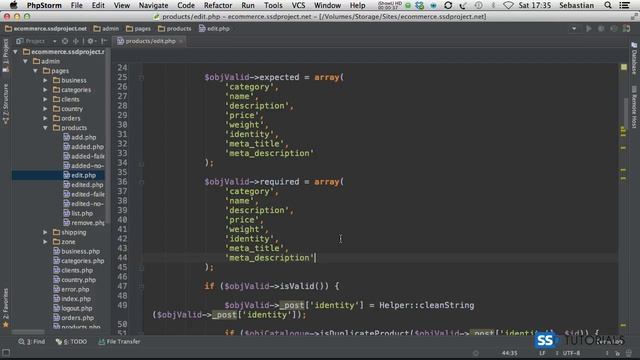The height and width of the screenshot is (360, 640).
Task: Click the Bluetooth icon in menu bar
Action: [x=493, y=5]
